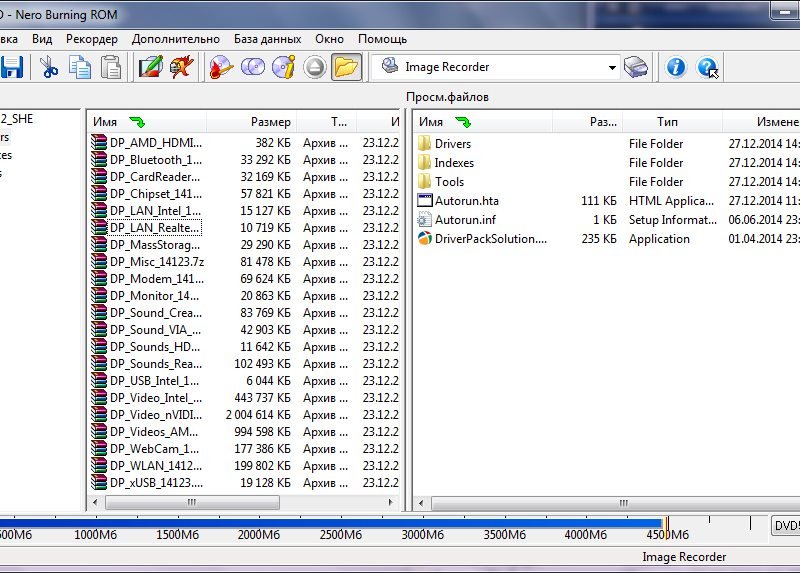This screenshot has height=573, width=800.
Task: Click the 443 737 КБ size cell
Action: [262, 398]
